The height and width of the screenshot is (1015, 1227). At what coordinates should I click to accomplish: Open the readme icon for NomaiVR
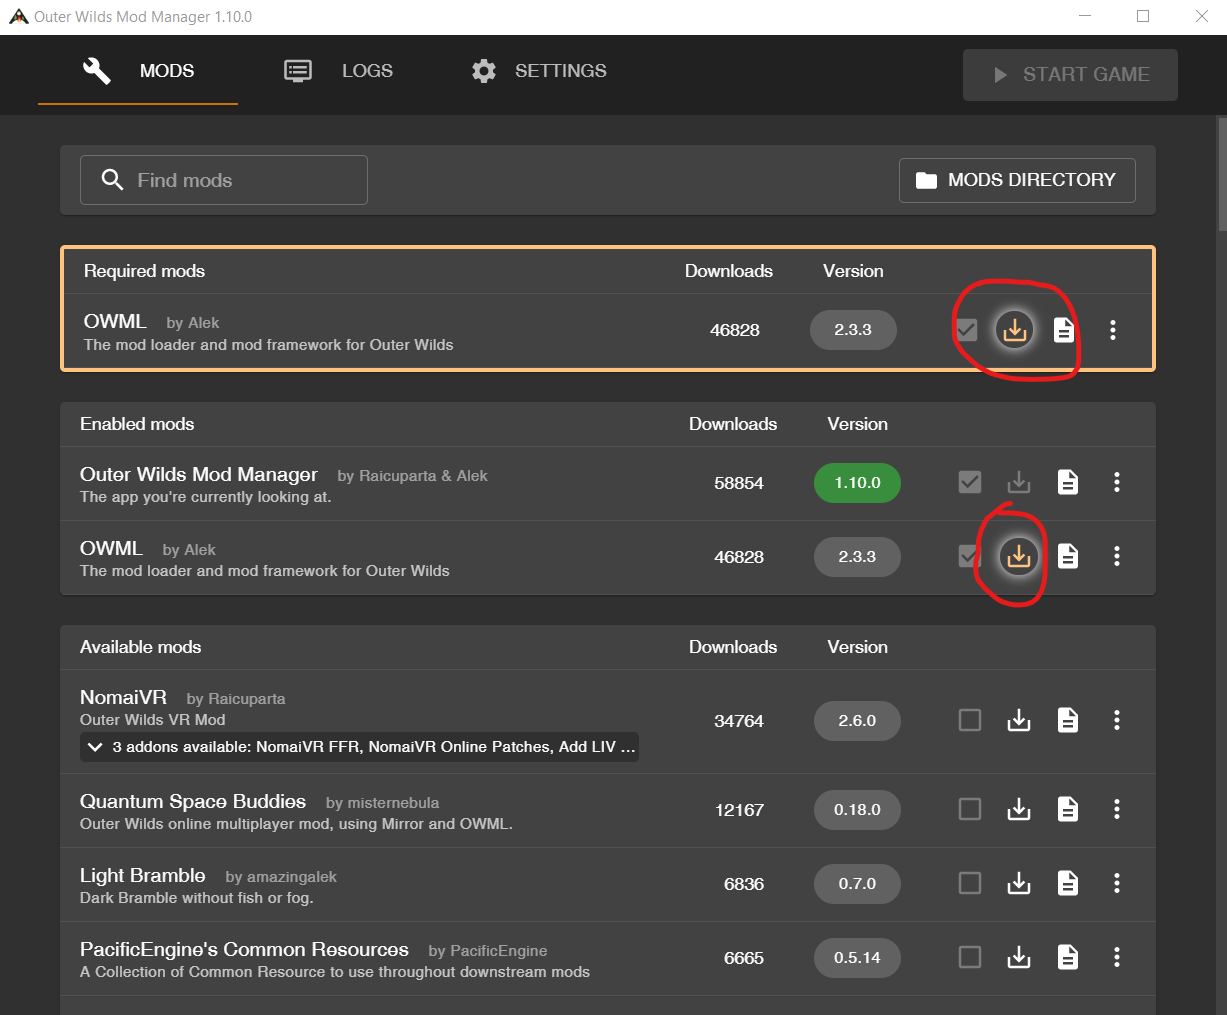(1068, 720)
